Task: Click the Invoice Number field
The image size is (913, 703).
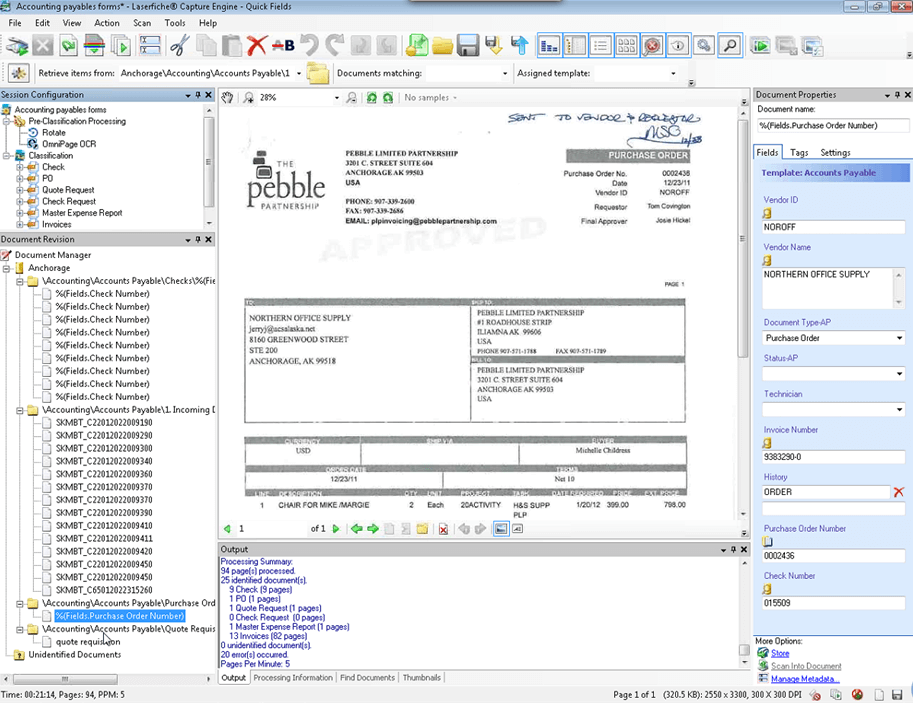Action: [x=833, y=457]
